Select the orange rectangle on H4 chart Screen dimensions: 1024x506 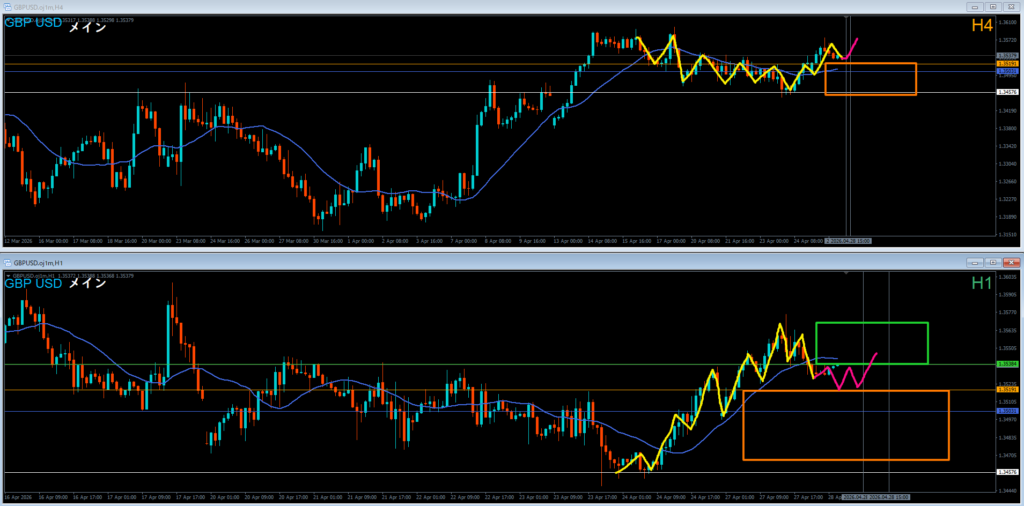point(871,79)
